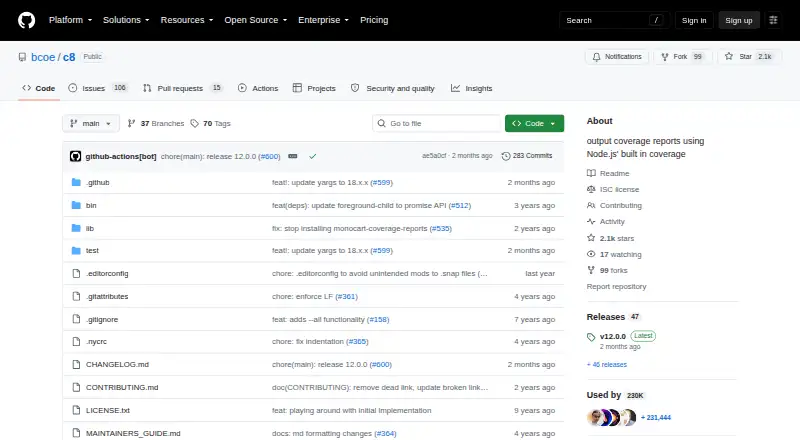800x440 pixels.
Task: Fork the repository with Fork button
Action: 681,57
